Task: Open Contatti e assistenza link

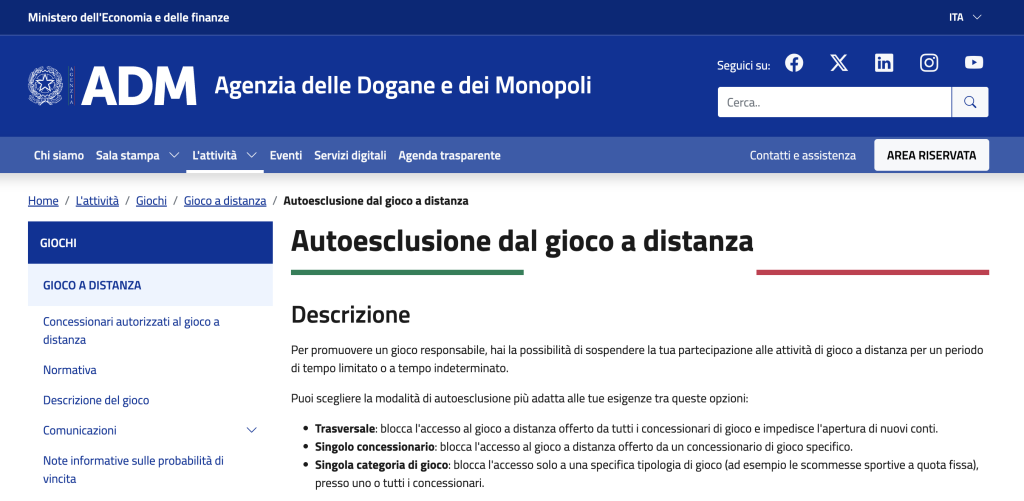Action: tap(803, 155)
